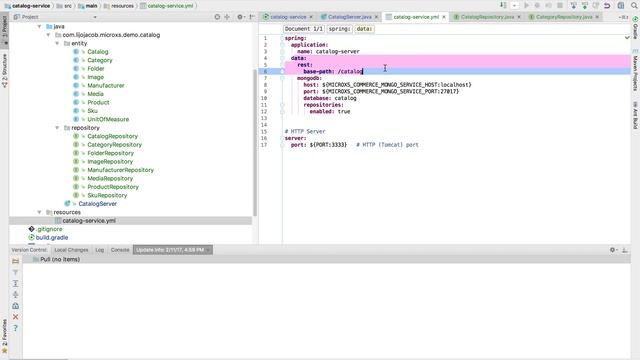
Task: Click the catalog-service breadcrumb
Action: 27,6
